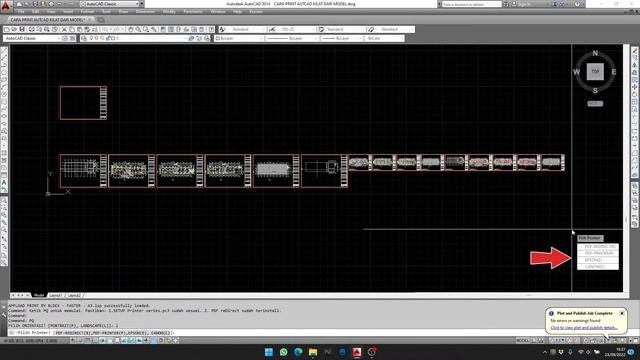Open File Explorer from the taskbar
Screen dimensions: 640x360
click(313, 352)
